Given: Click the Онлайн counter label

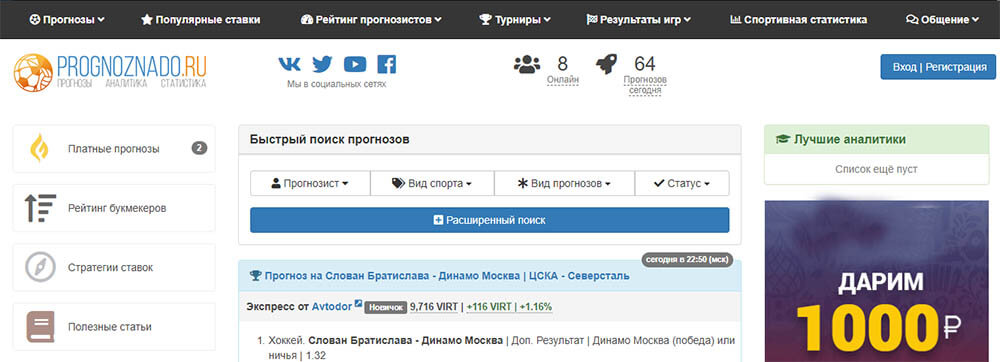Looking at the screenshot, I should [562, 80].
